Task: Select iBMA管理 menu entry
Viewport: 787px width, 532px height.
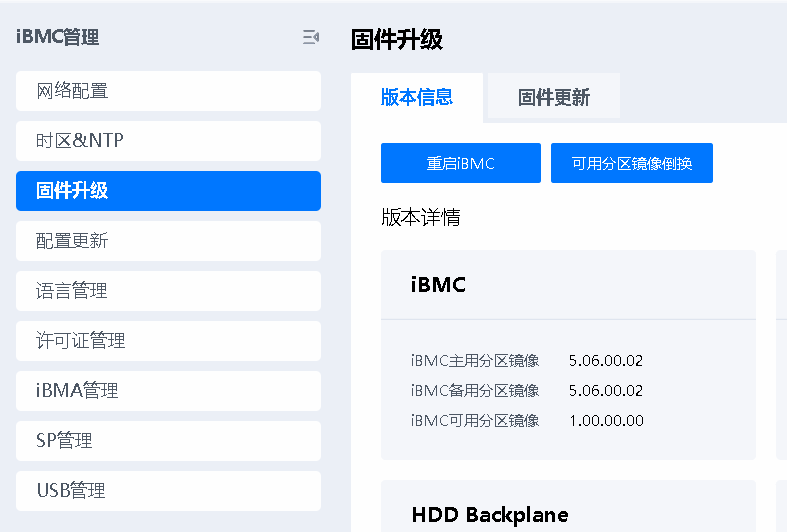Action: [x=168, y=391]
